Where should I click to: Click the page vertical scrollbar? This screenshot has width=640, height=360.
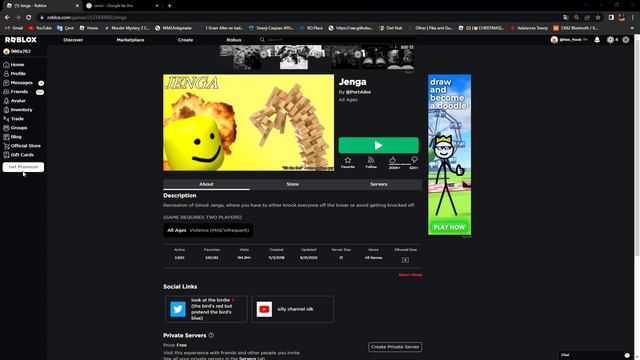(x=637, y=147)
